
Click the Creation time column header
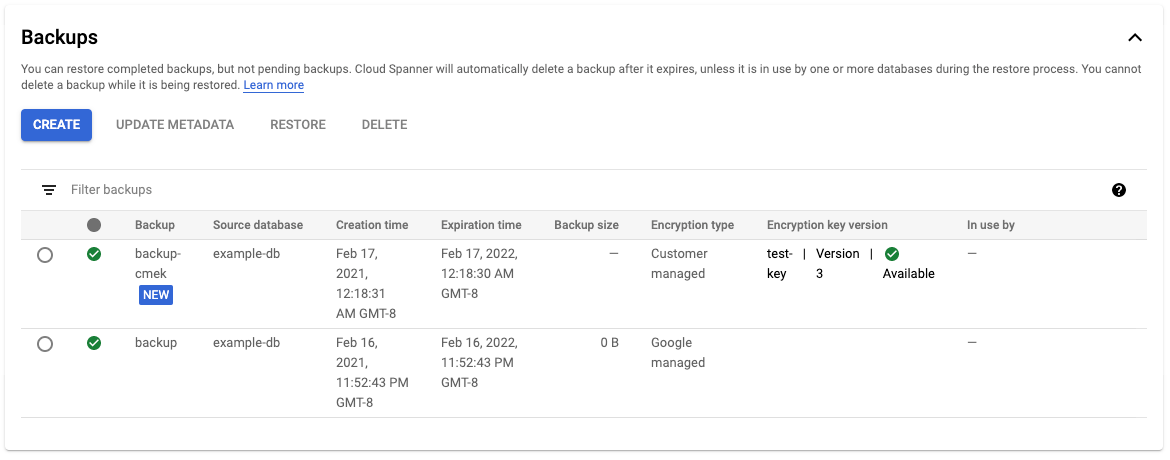tap(372, 225)
